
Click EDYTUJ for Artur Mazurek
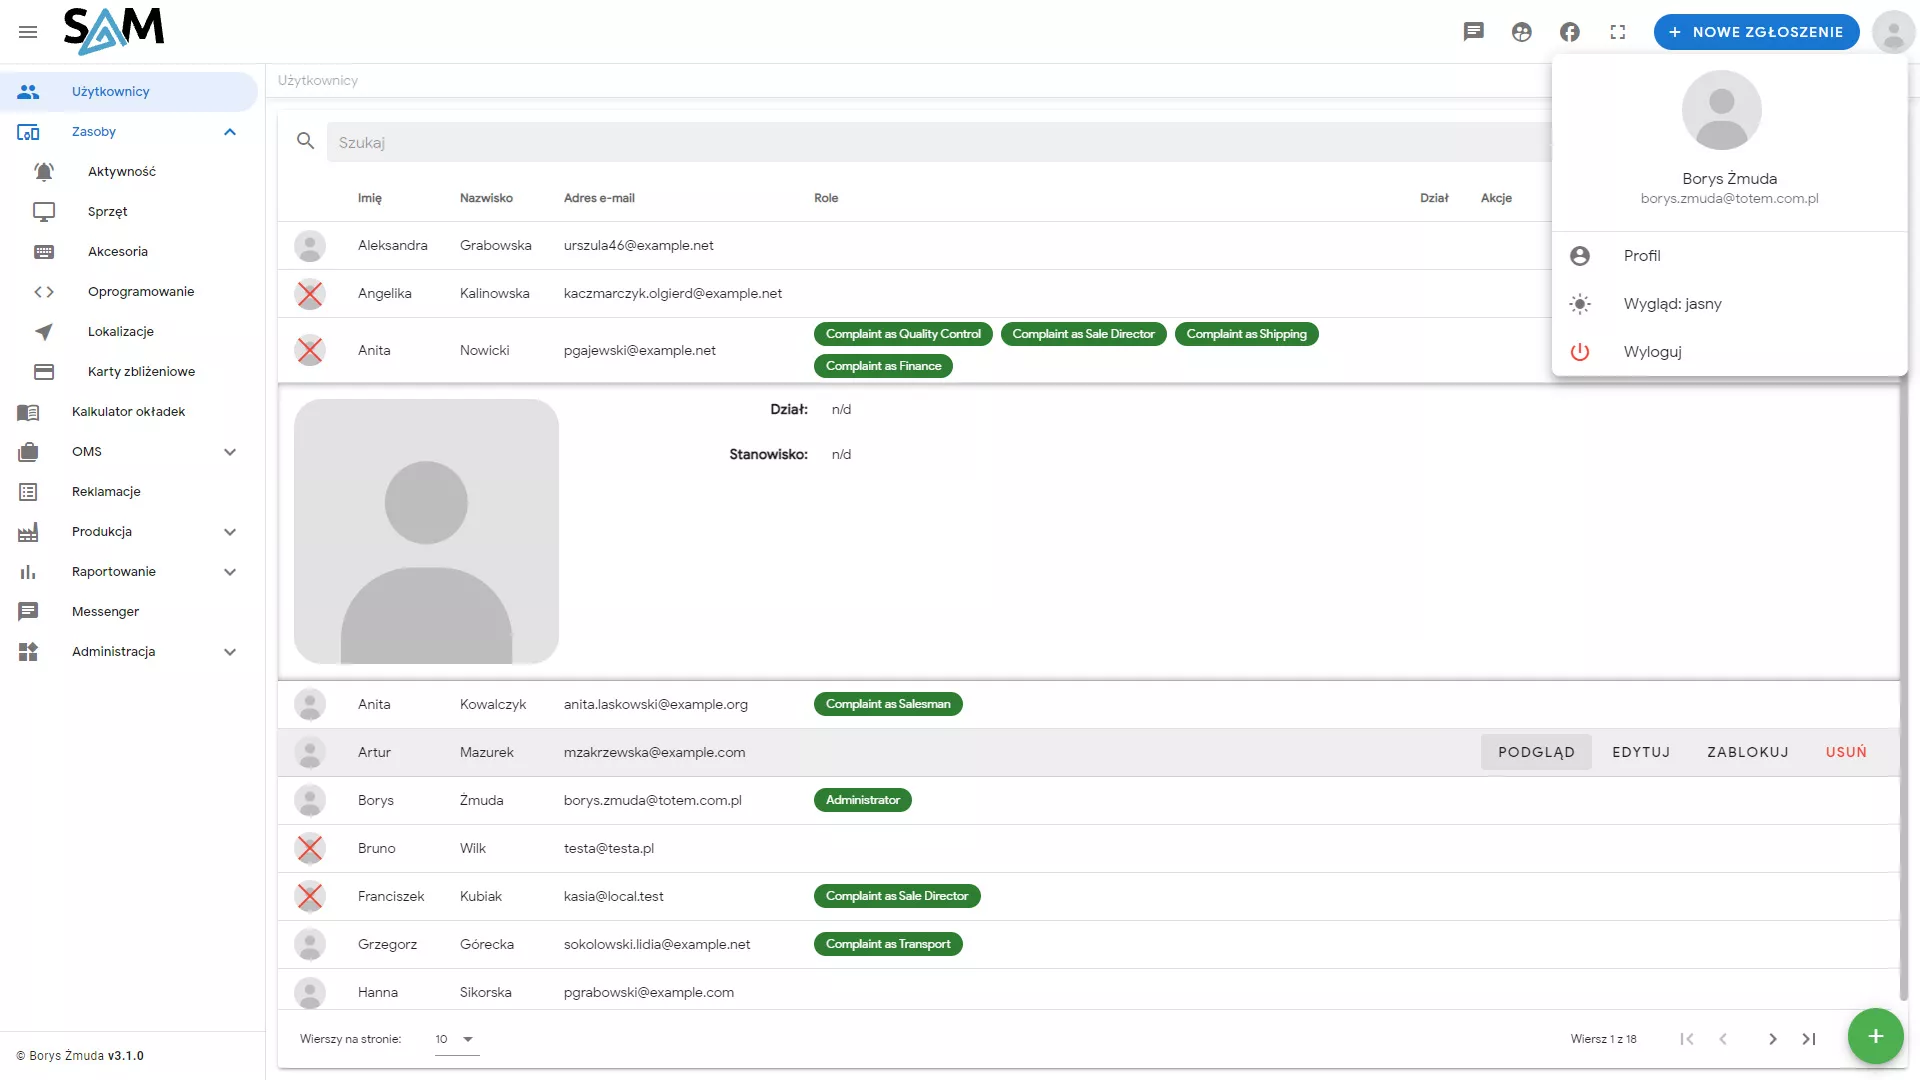1641,752
